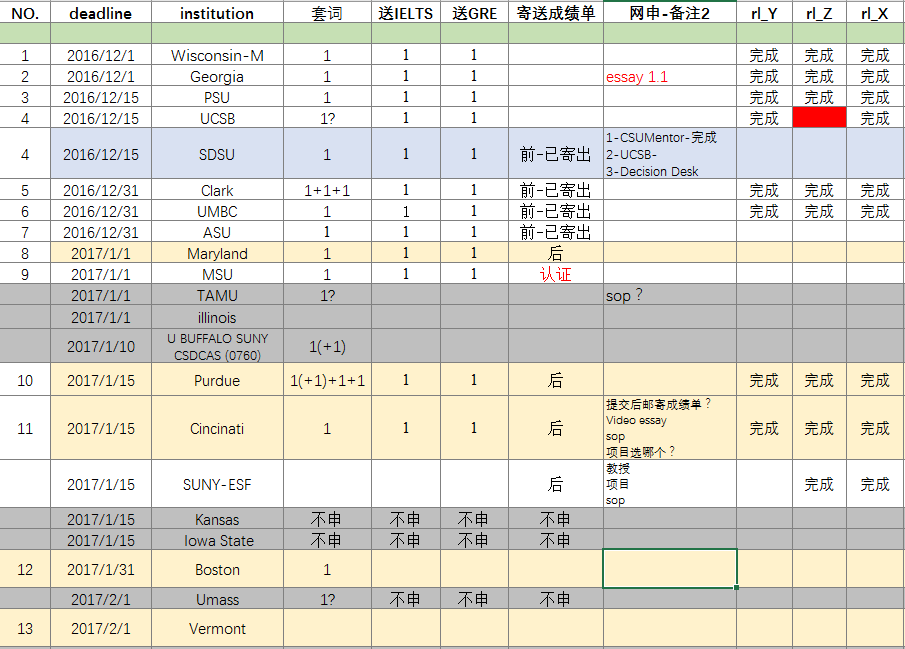
Task: Select the Cincinati notes cell with 'Video essay'
Action: (670, 428)
